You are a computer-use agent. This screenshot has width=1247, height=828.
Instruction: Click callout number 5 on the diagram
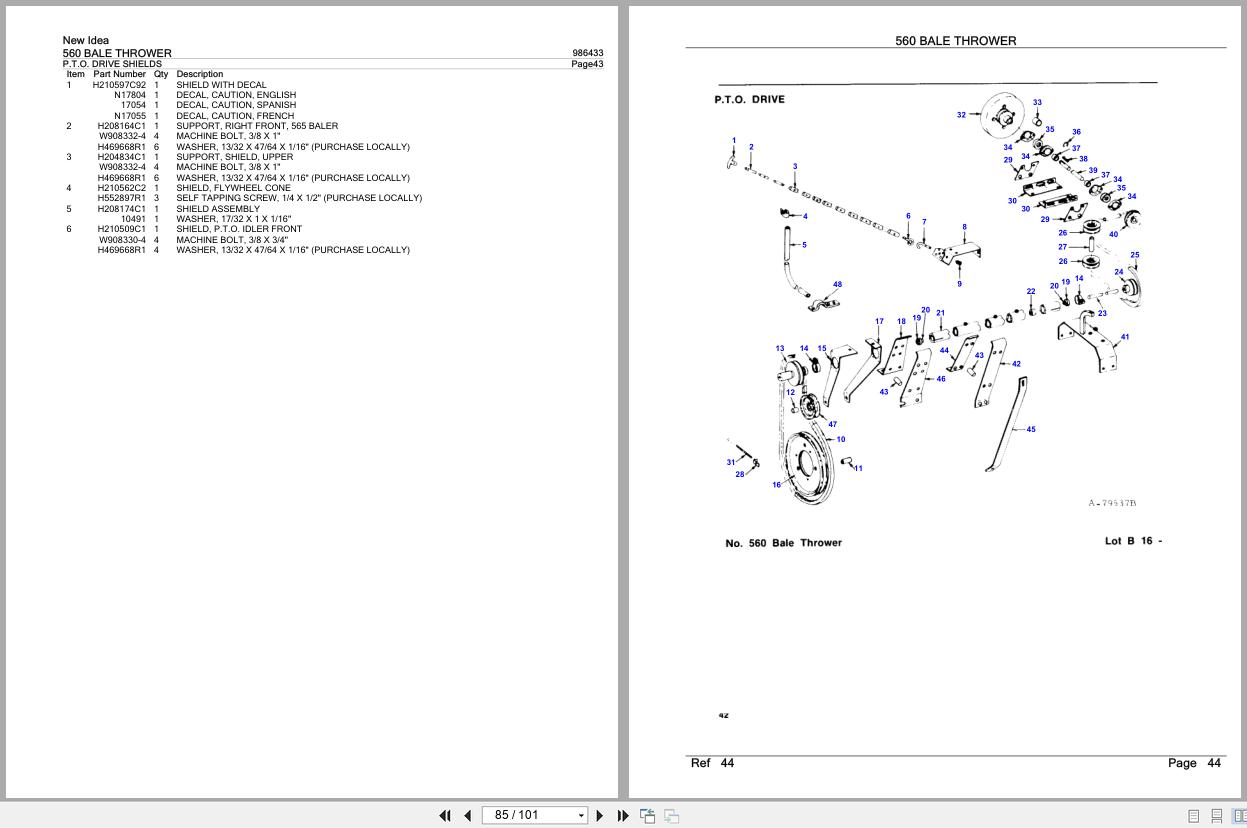coord(804,245)
